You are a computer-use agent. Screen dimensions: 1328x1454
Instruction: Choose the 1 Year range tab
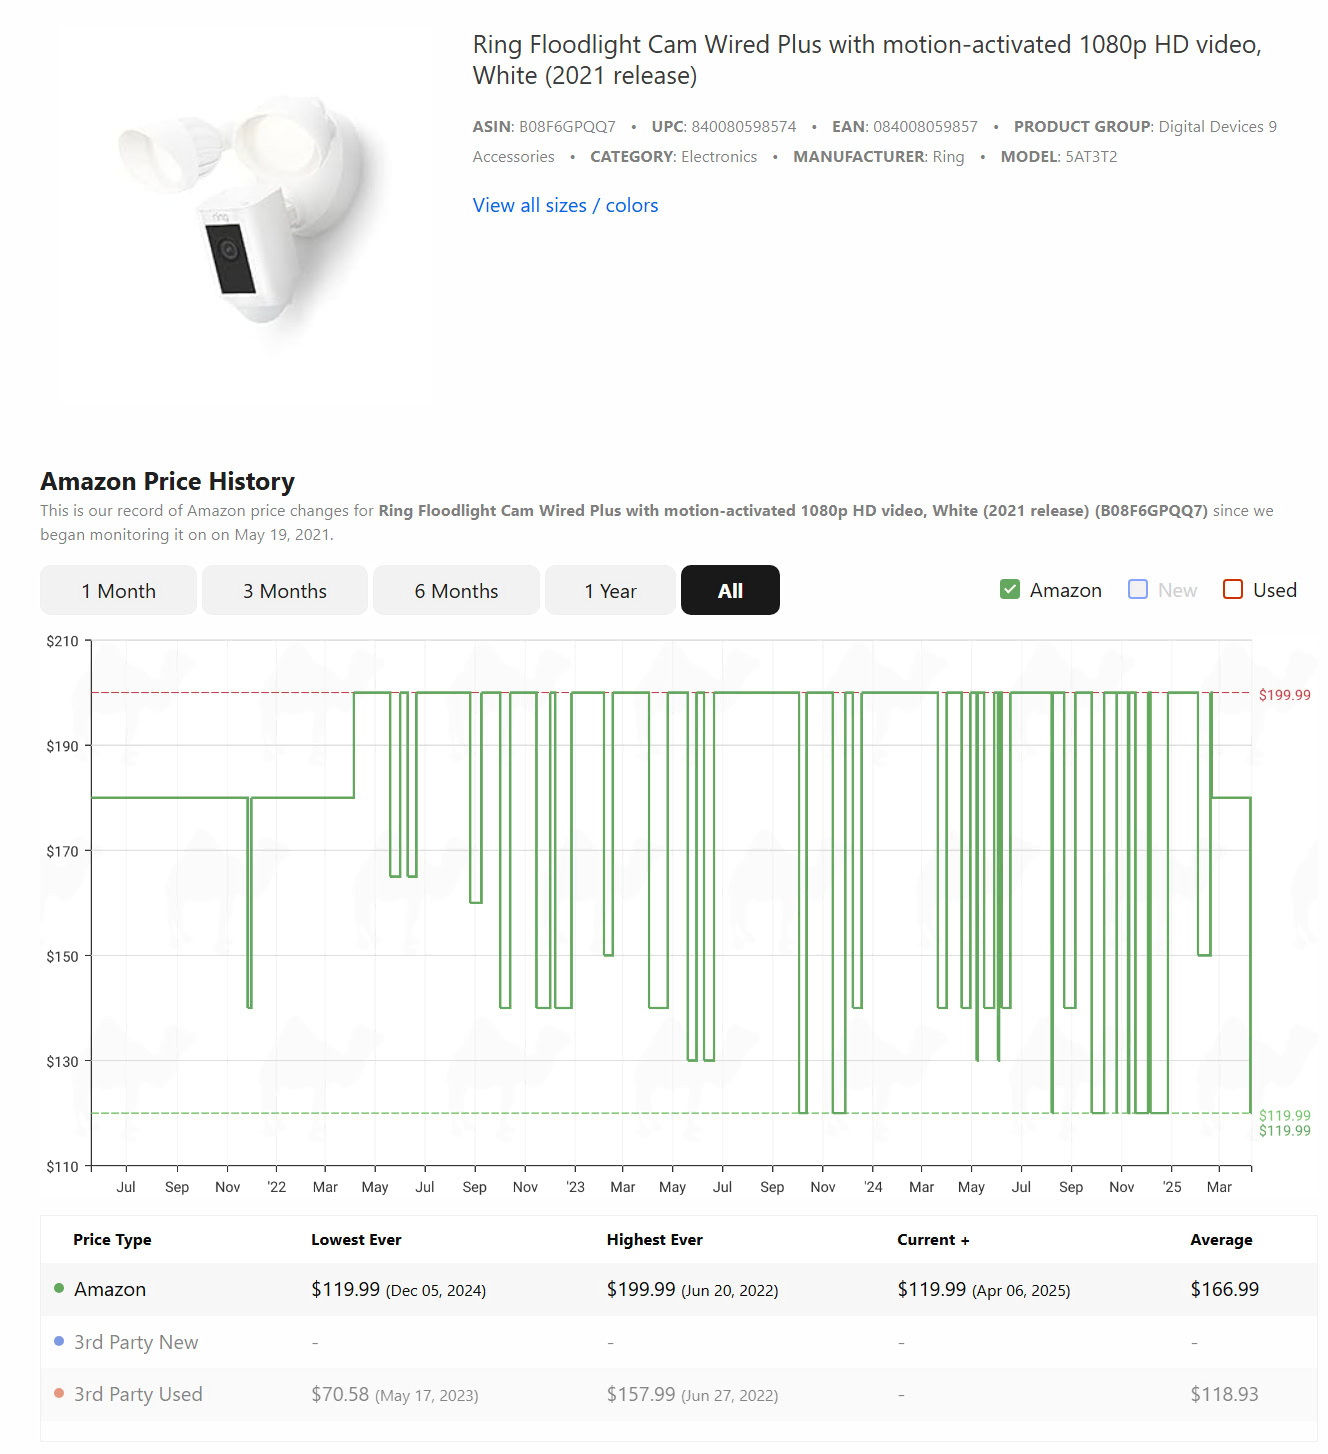pyautogui.click(x=610, y=590)
